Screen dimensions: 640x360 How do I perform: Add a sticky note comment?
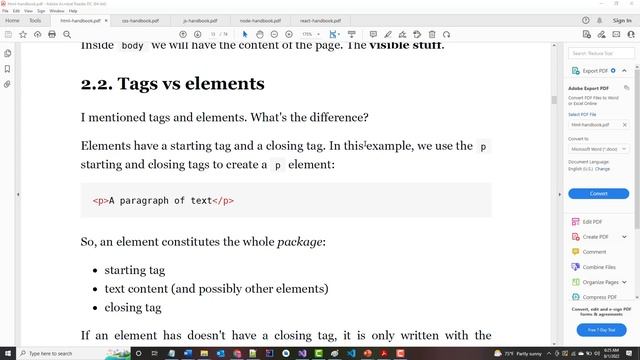pos(373,35)
